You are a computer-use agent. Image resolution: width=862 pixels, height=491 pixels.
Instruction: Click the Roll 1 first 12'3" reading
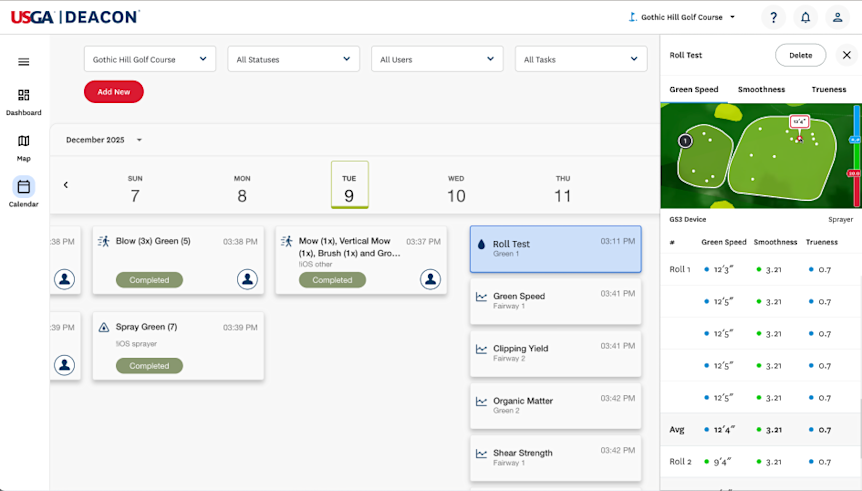pyautogui.click(x=723, y=269)
